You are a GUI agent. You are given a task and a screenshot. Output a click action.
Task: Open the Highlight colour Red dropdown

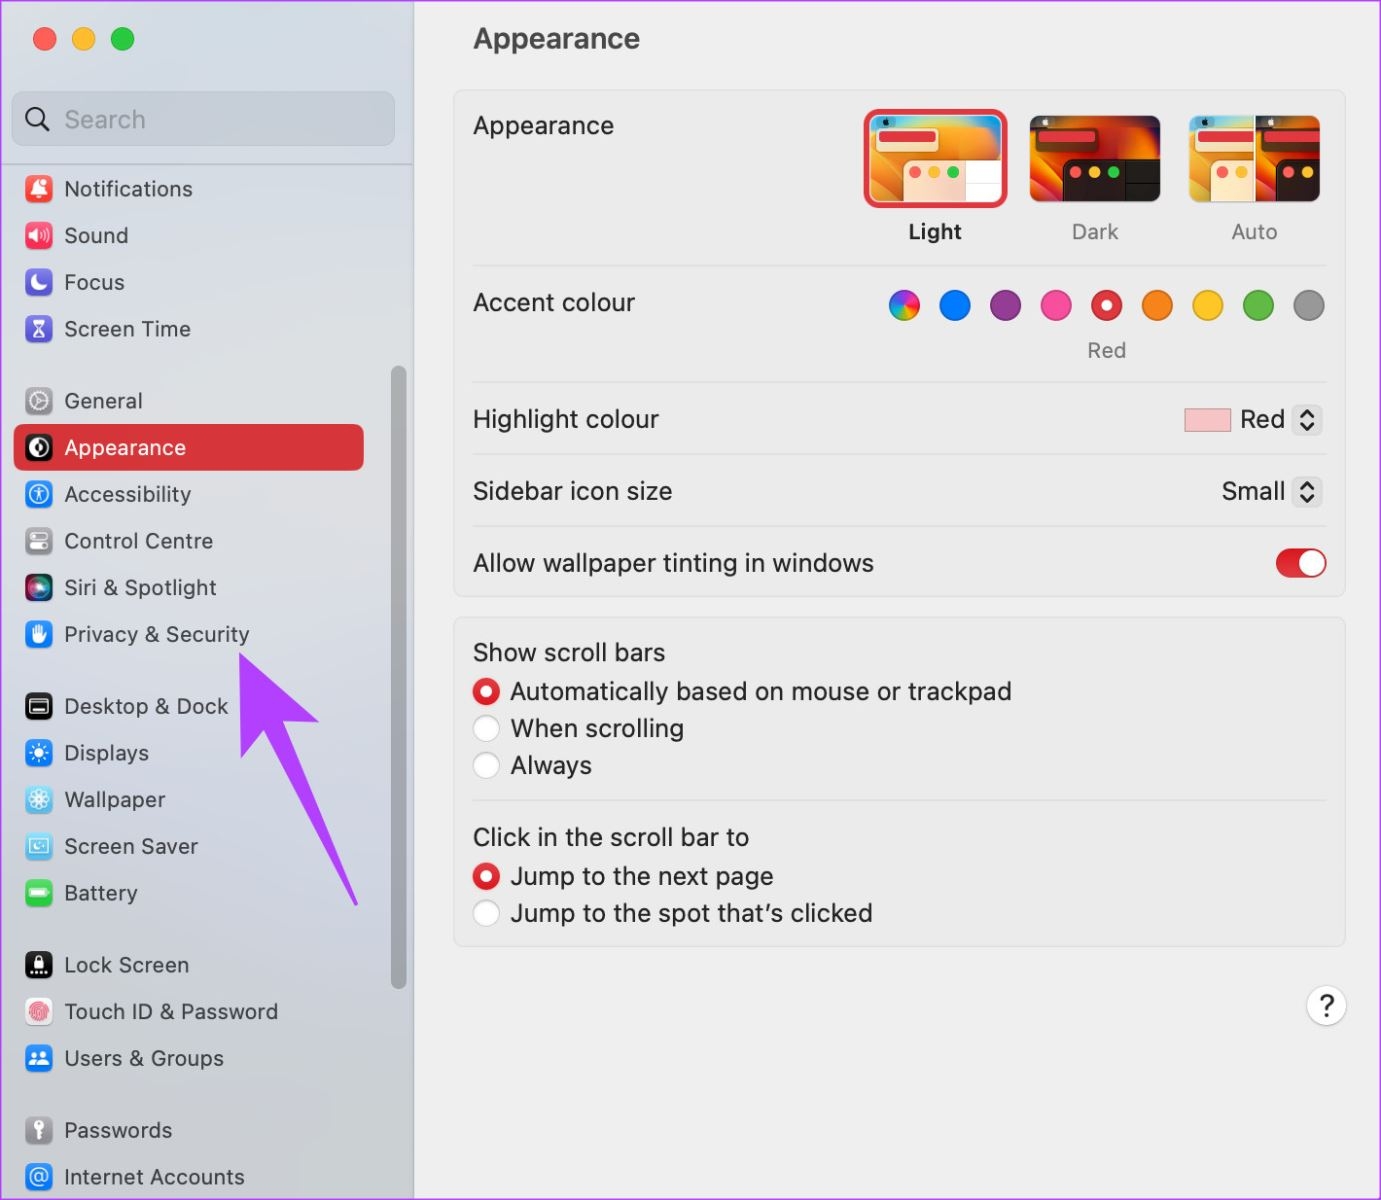click(x=1306, y=420)
